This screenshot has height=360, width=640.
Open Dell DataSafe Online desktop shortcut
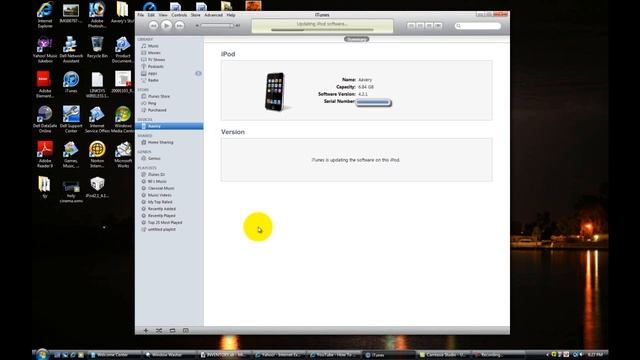[45, 120]
